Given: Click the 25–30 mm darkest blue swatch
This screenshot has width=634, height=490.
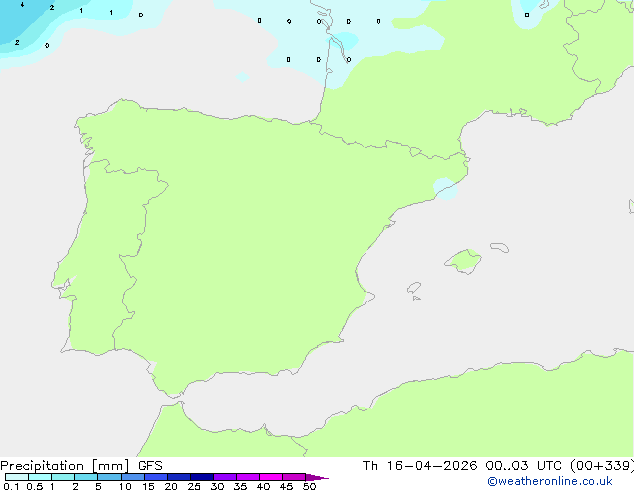Looking at the screenshot, I should tap(202, 477).
